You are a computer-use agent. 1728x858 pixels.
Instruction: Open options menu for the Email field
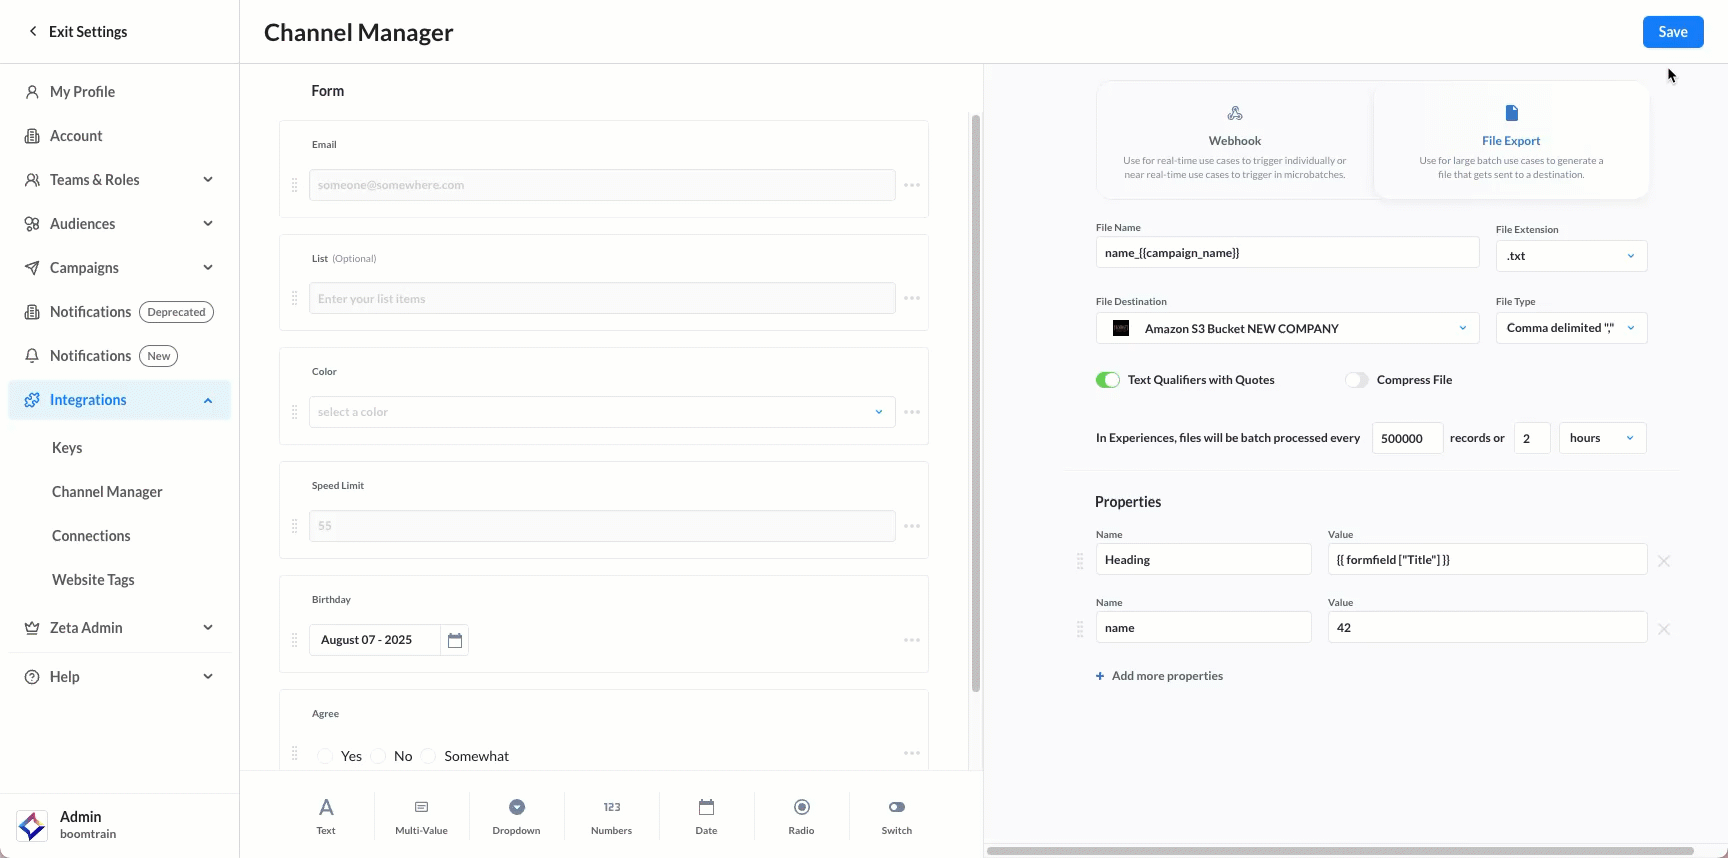pyautogui.click(x=912, y=185)
